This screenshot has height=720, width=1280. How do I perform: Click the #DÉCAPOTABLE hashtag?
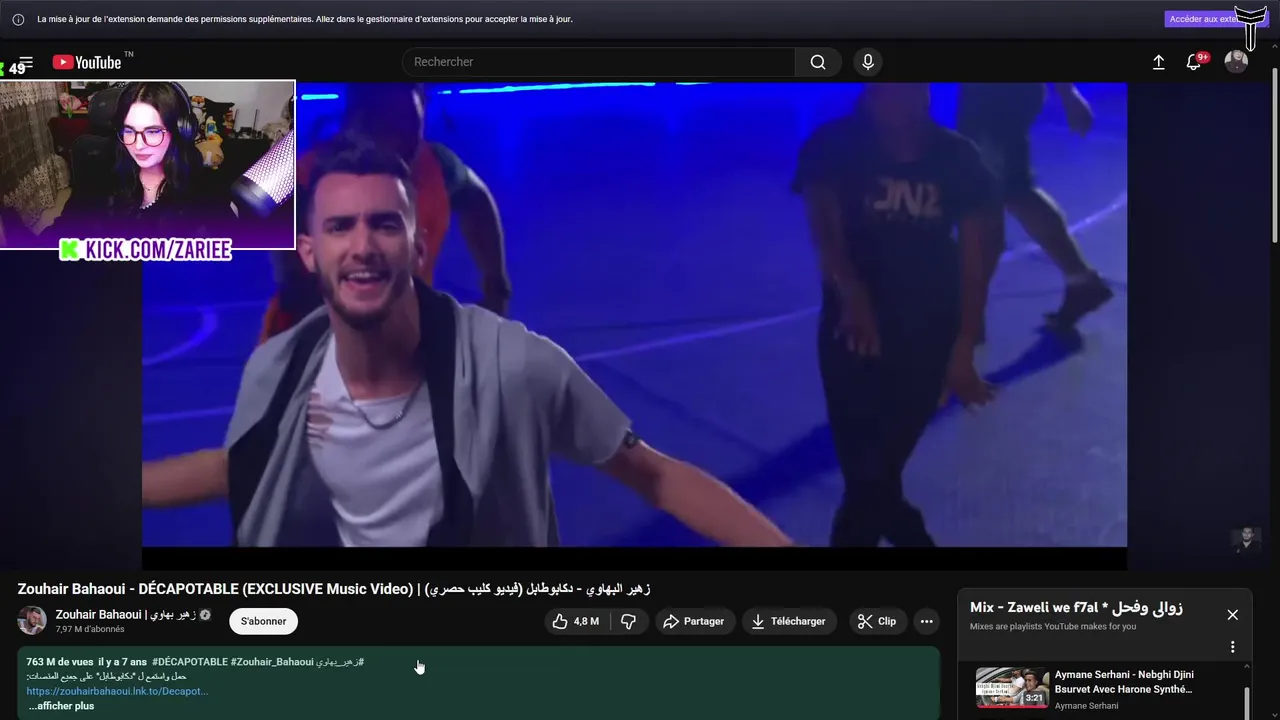pyautogui.click(x=190, y=662)
